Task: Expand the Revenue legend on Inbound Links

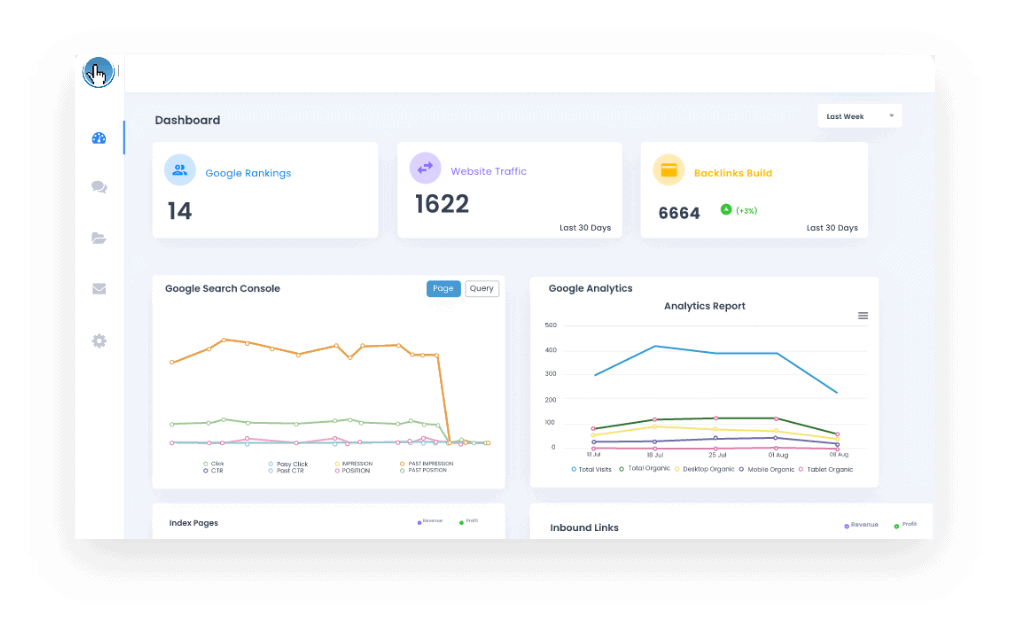Action: click(861, 524)
